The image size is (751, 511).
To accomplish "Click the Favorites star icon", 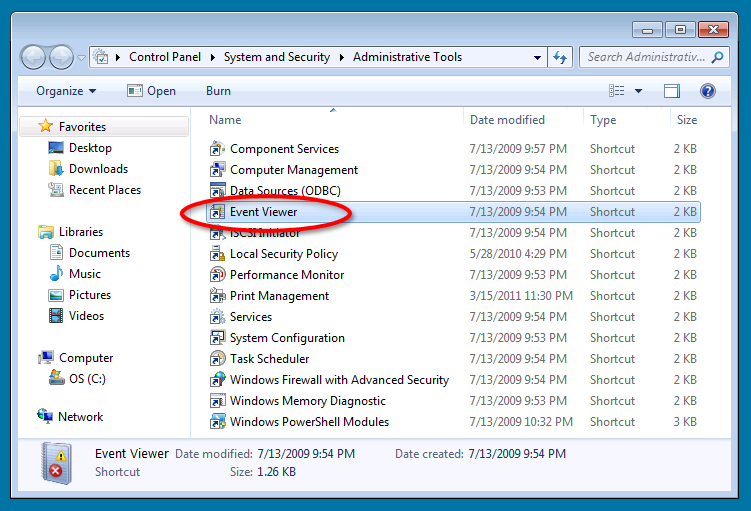I will click(x=46, y=126).
